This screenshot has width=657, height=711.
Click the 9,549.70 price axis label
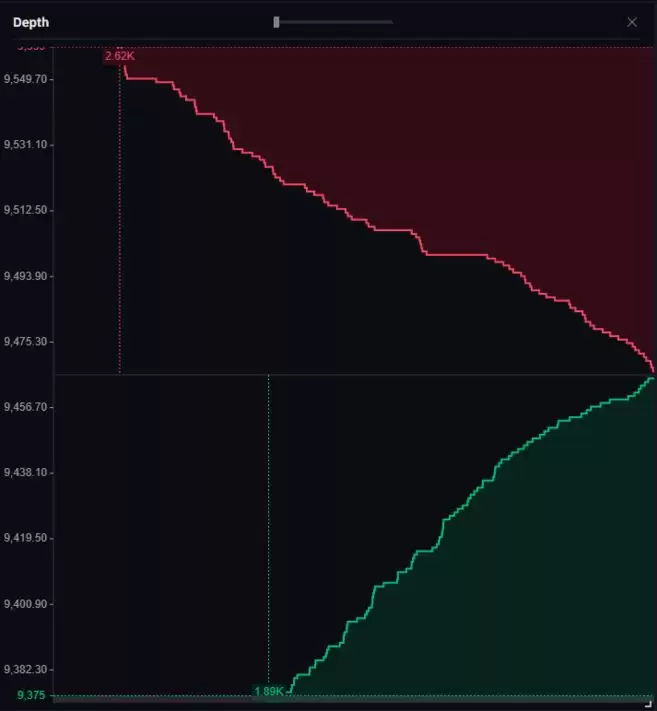coord(25,79)
